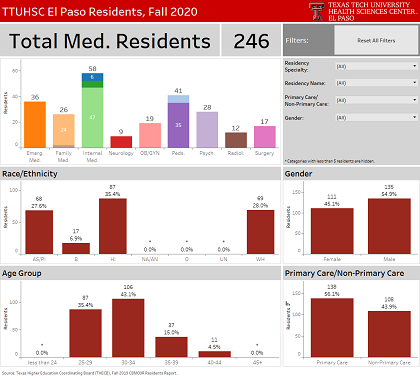Select the pink OB/GYN bar

tap(150, 135)
